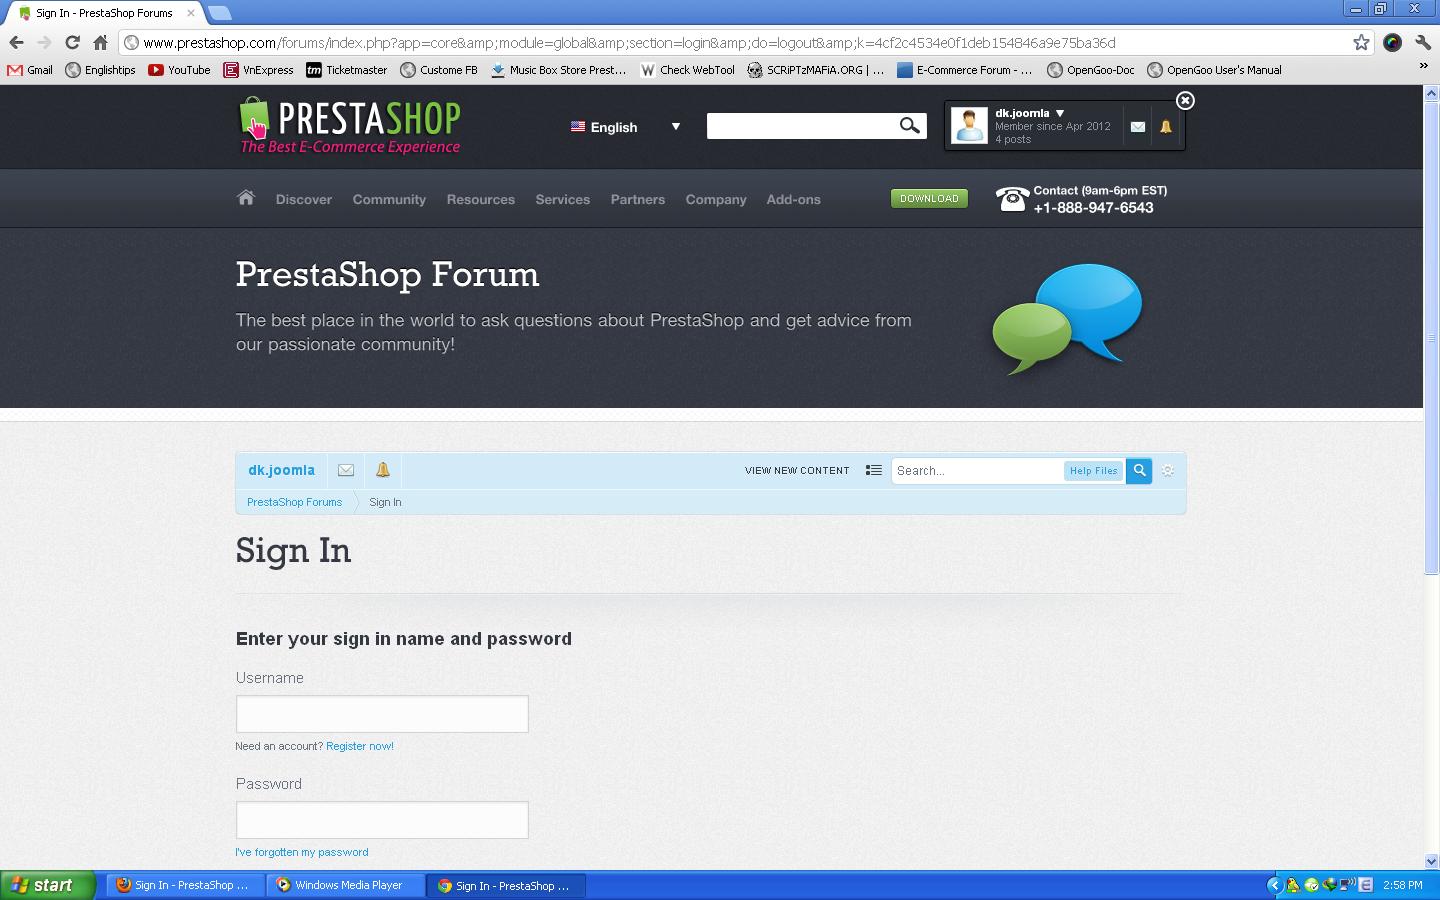This screenshot has height=900, width=1440.
Task: Click the dk.joomla forum profile link
Action: coord(281,470)
